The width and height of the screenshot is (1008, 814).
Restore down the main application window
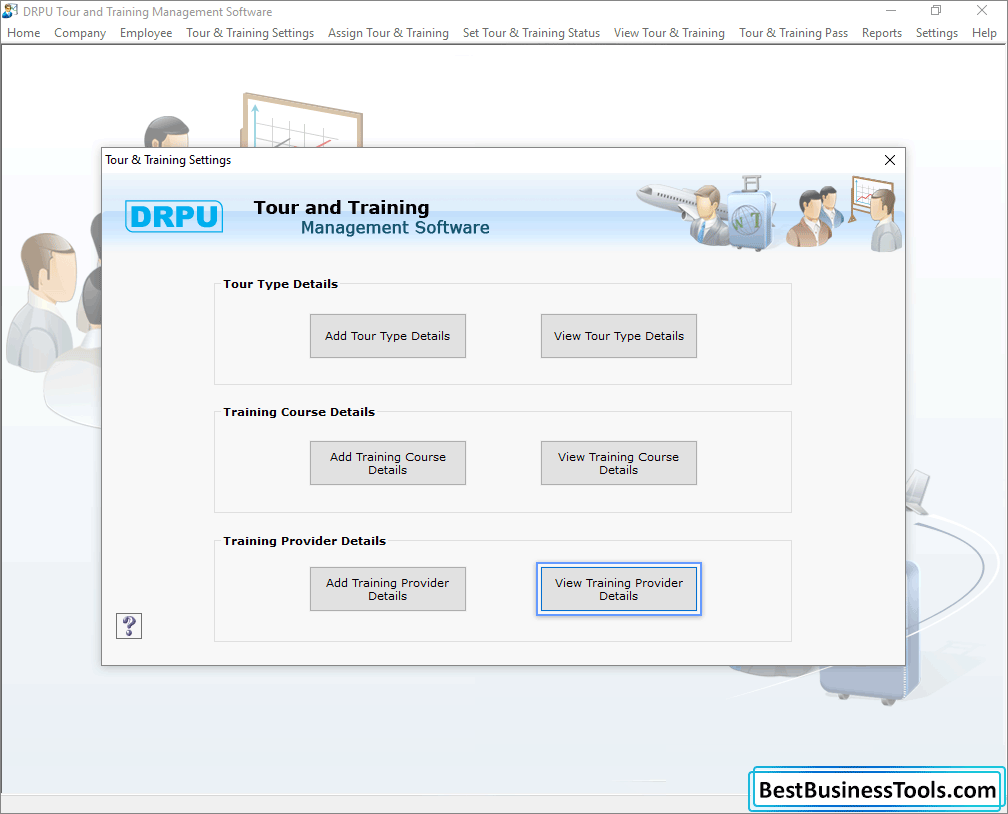pyautogui.click(x=936, y=11)
